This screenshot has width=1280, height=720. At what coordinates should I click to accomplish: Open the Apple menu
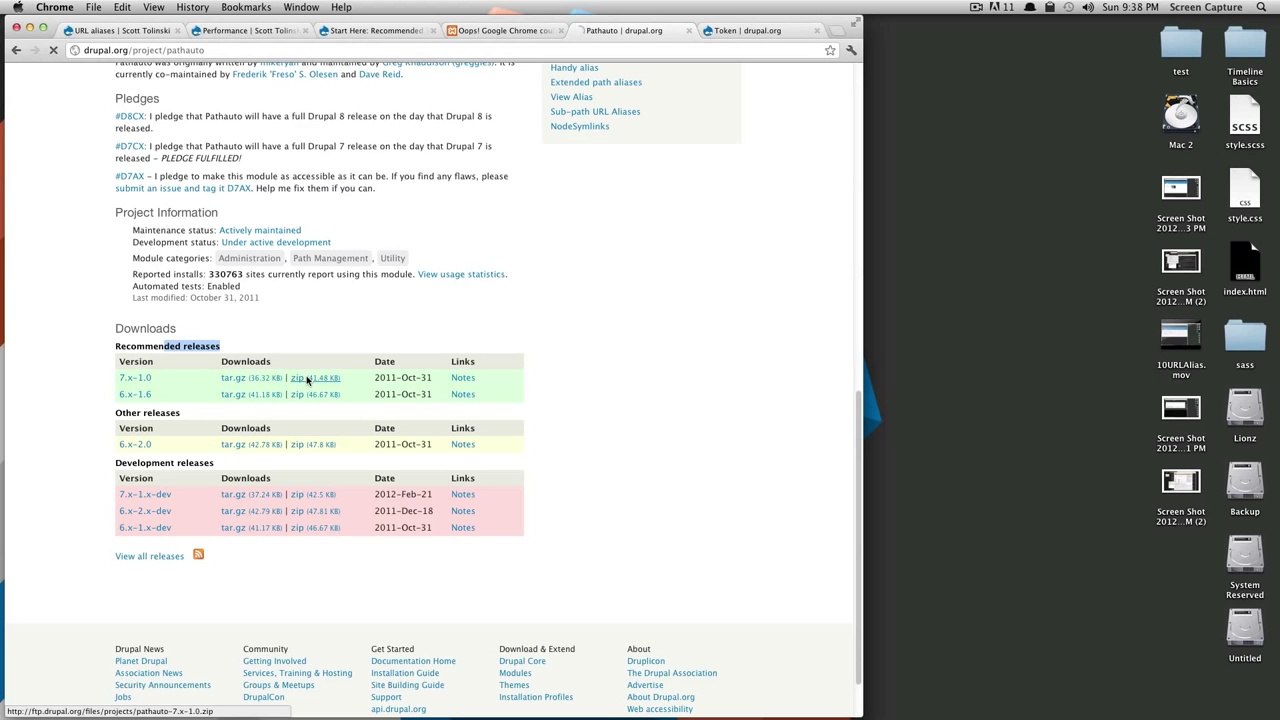18,7
